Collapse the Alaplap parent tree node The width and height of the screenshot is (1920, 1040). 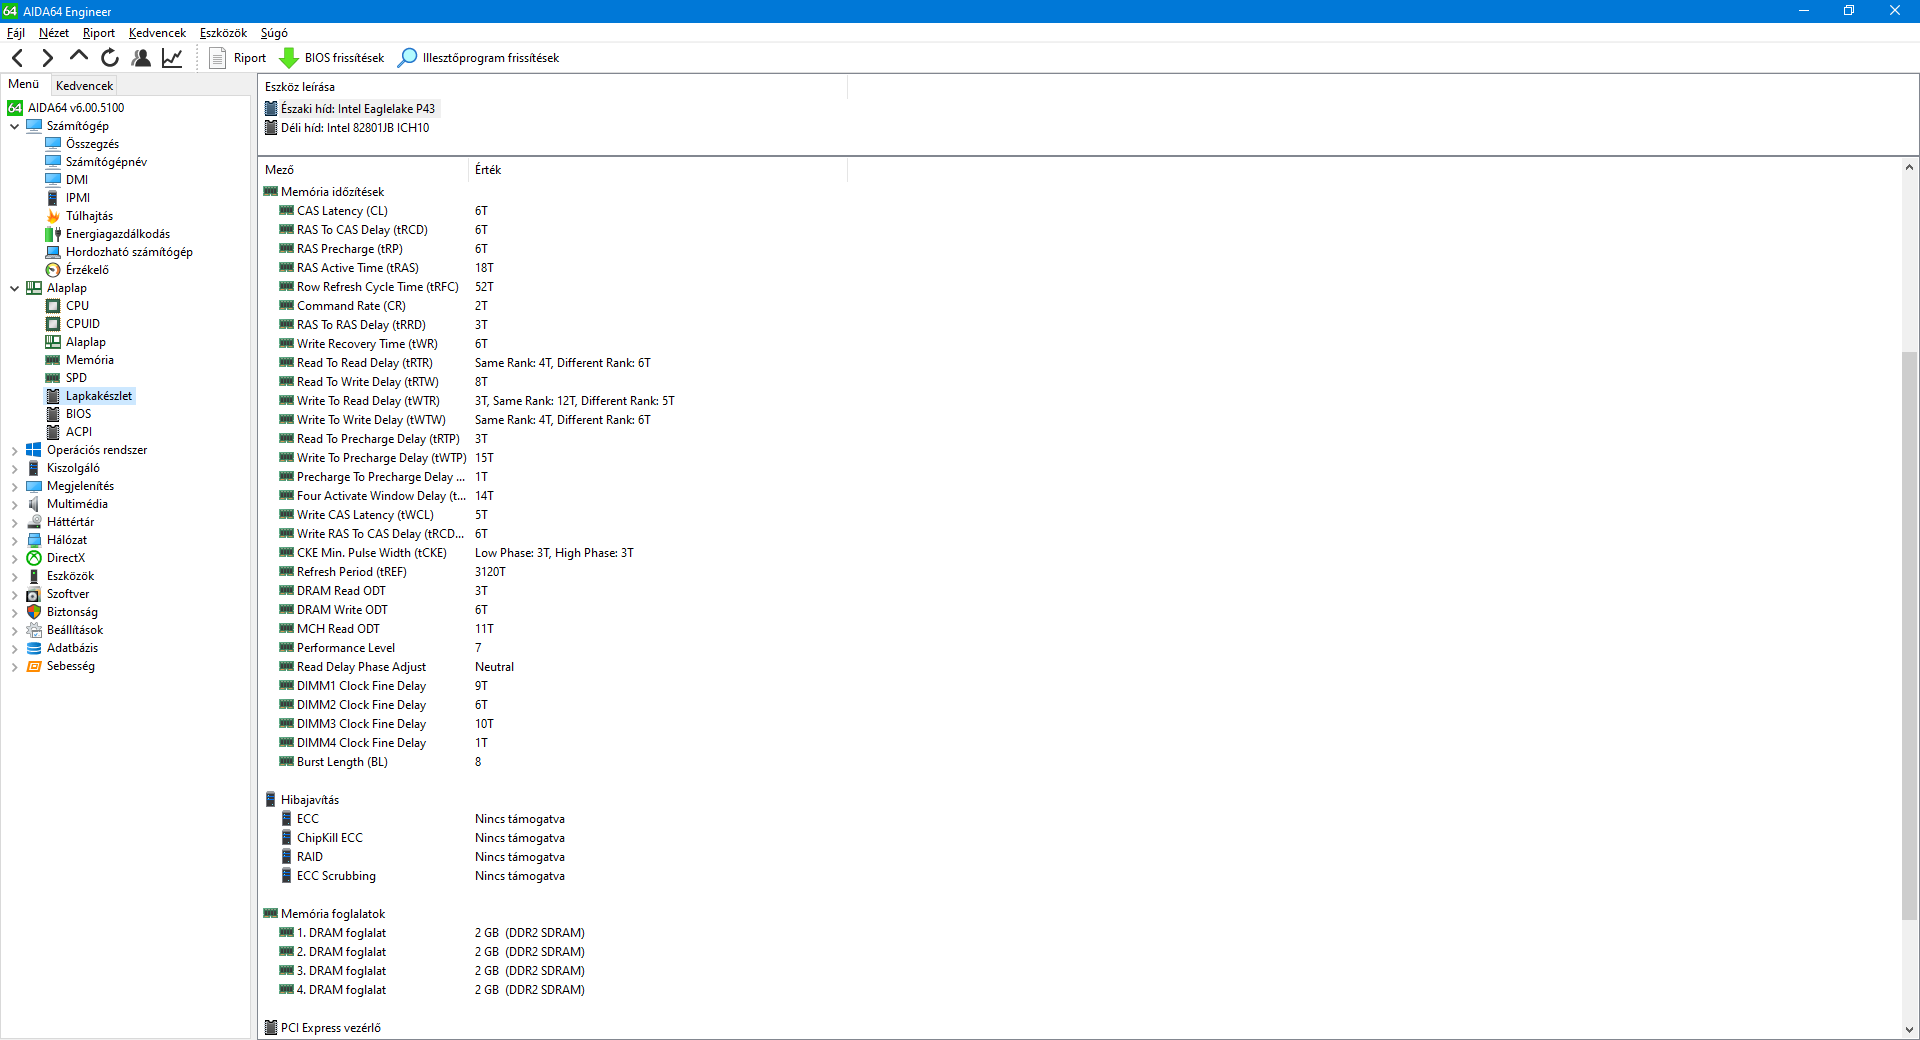click(15, 288)
